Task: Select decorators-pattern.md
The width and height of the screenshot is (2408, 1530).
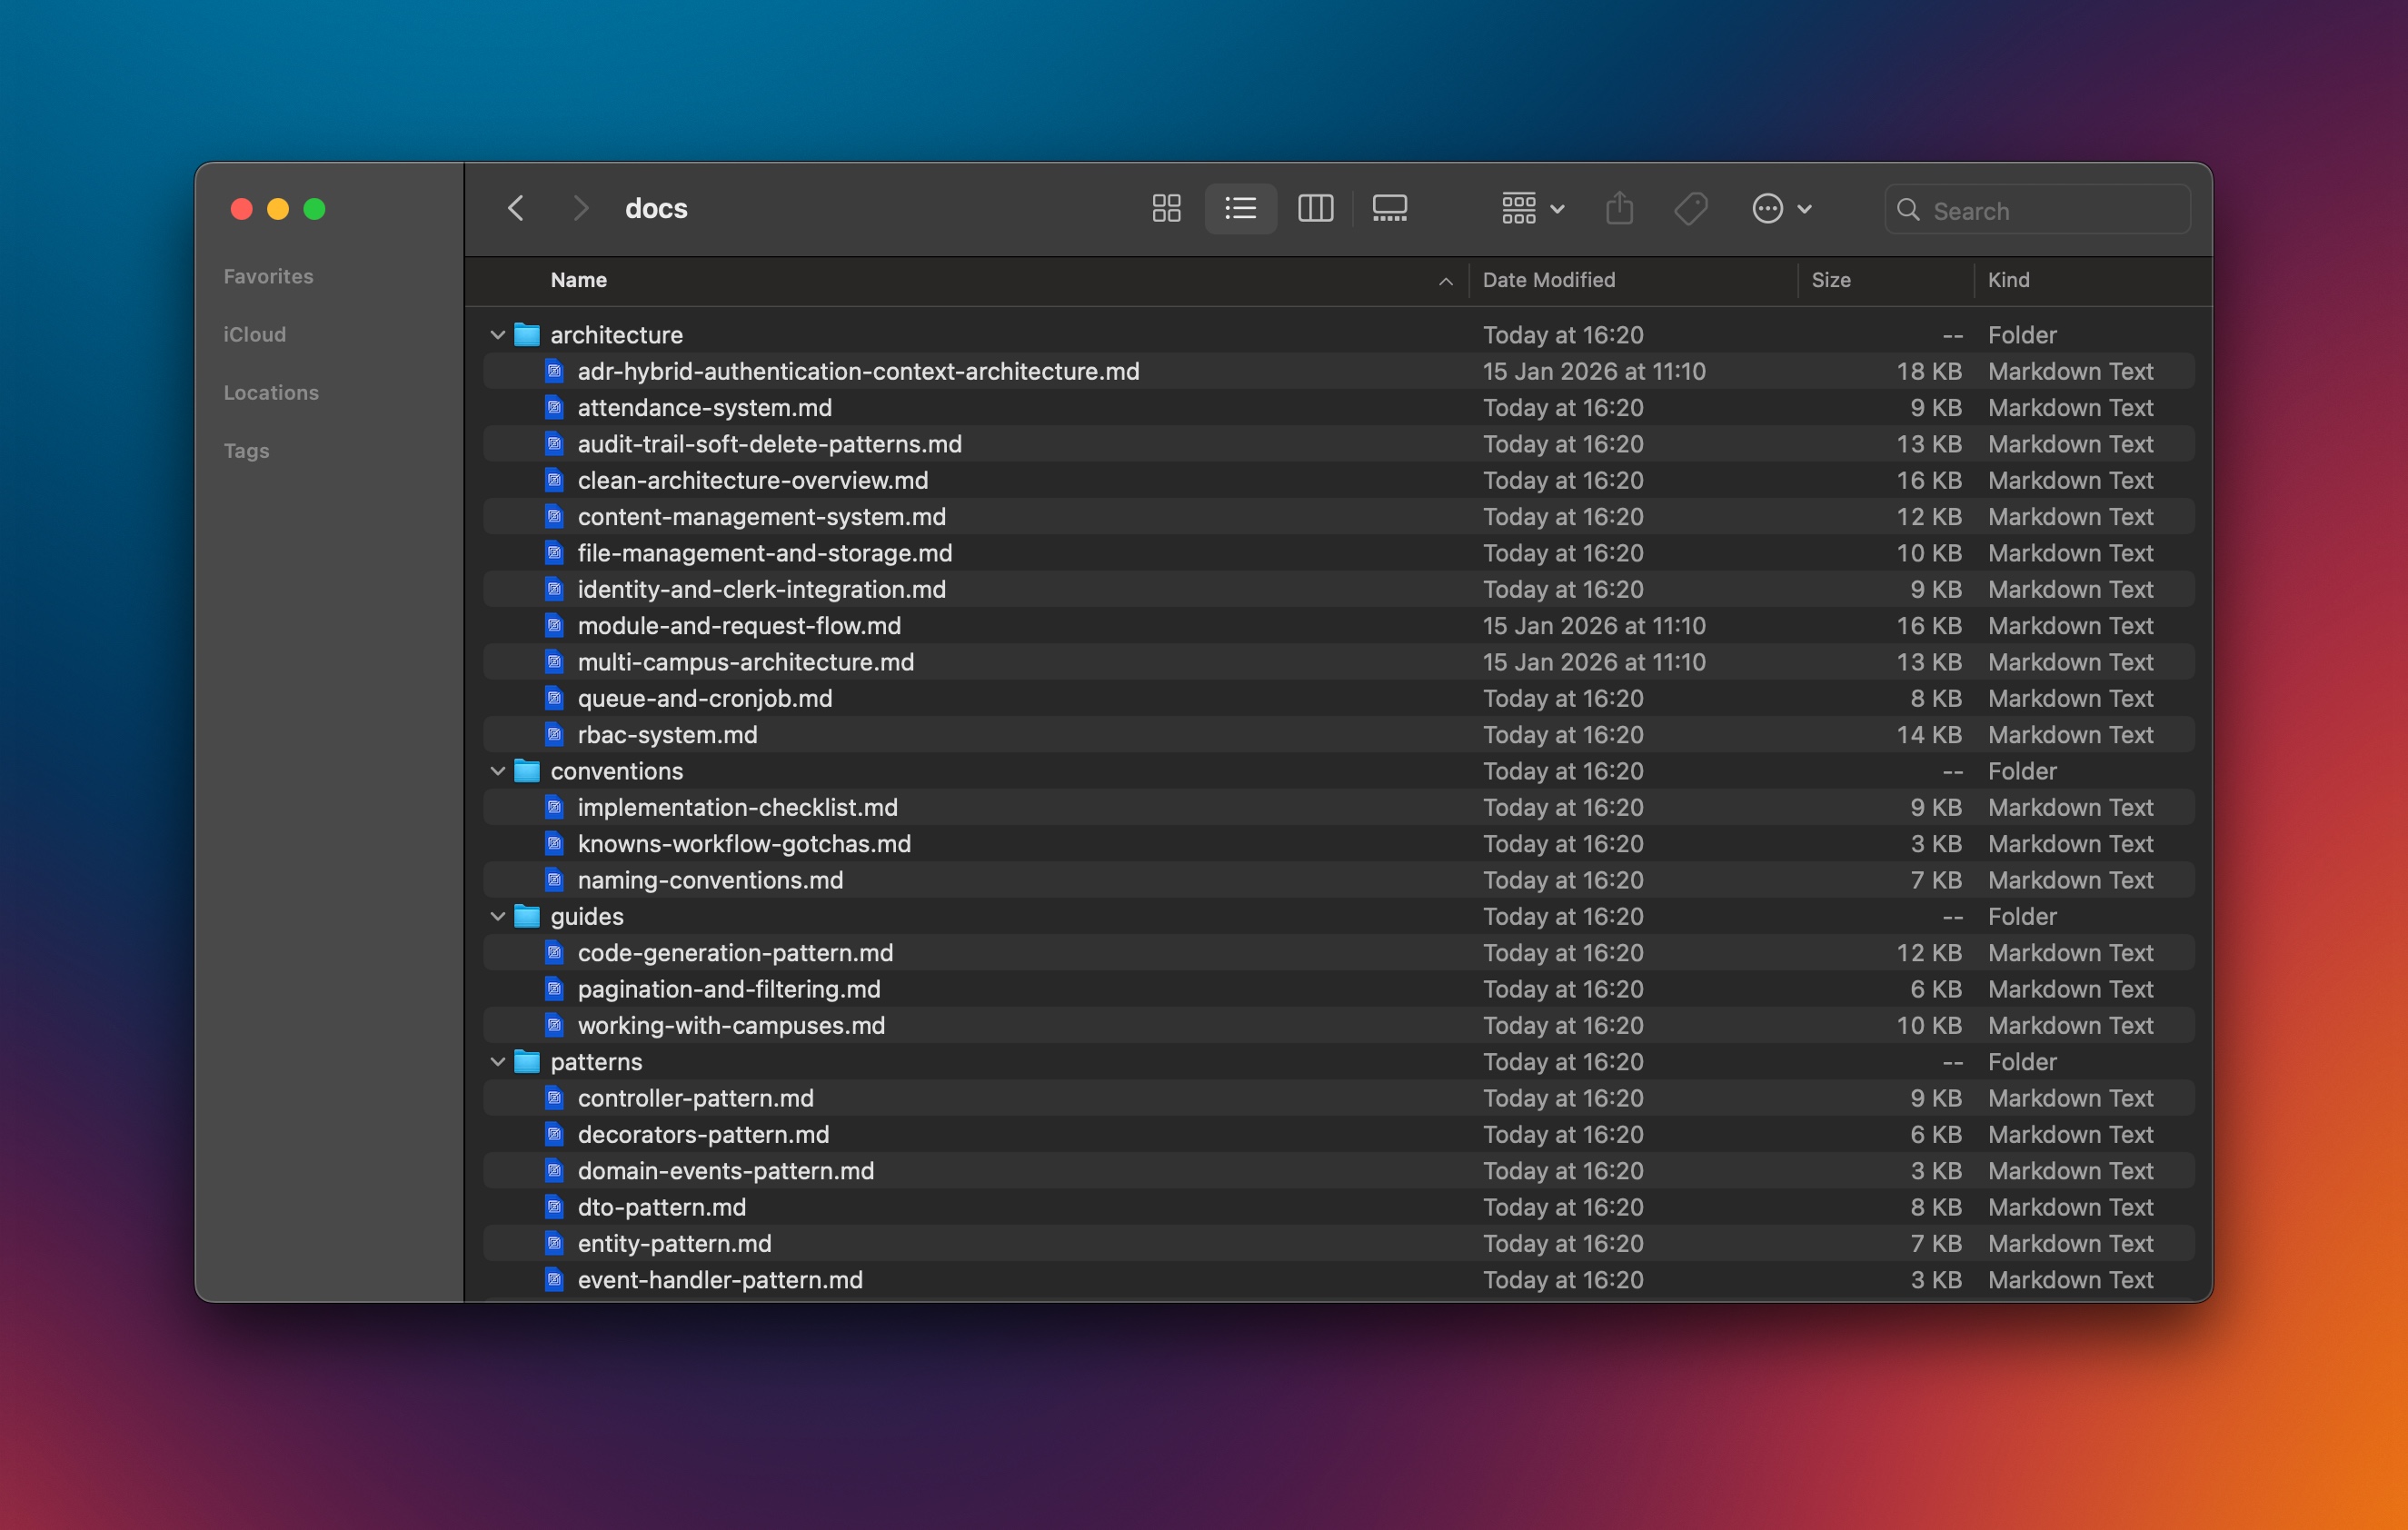Action: [1339, 1134]
